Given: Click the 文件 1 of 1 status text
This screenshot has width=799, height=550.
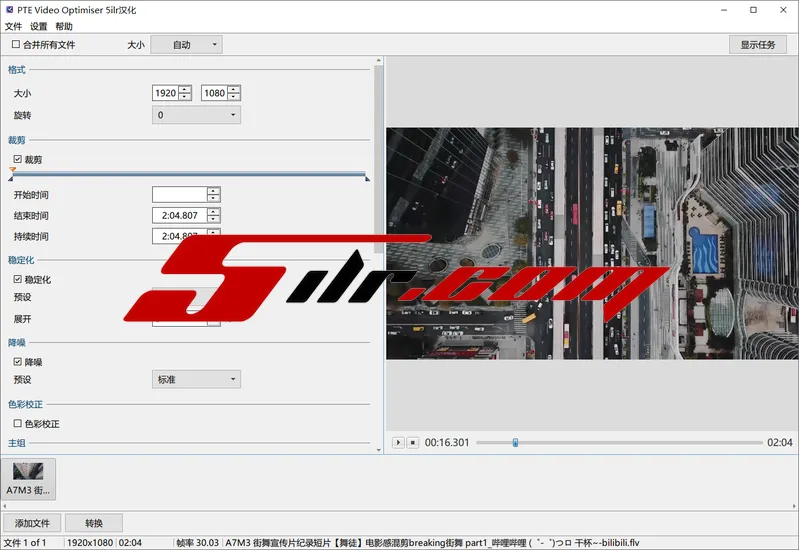Looking at the screenshot, I should pos(25,542).
